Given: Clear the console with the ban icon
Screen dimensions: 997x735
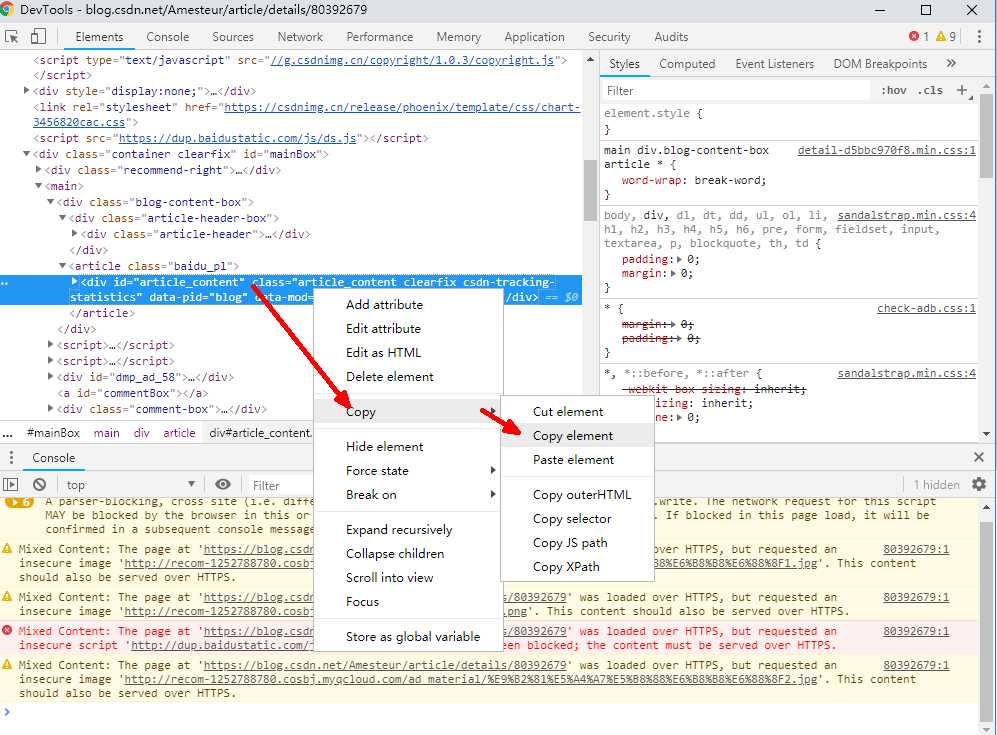Looking at the screenshot, I should click(39, 484).
